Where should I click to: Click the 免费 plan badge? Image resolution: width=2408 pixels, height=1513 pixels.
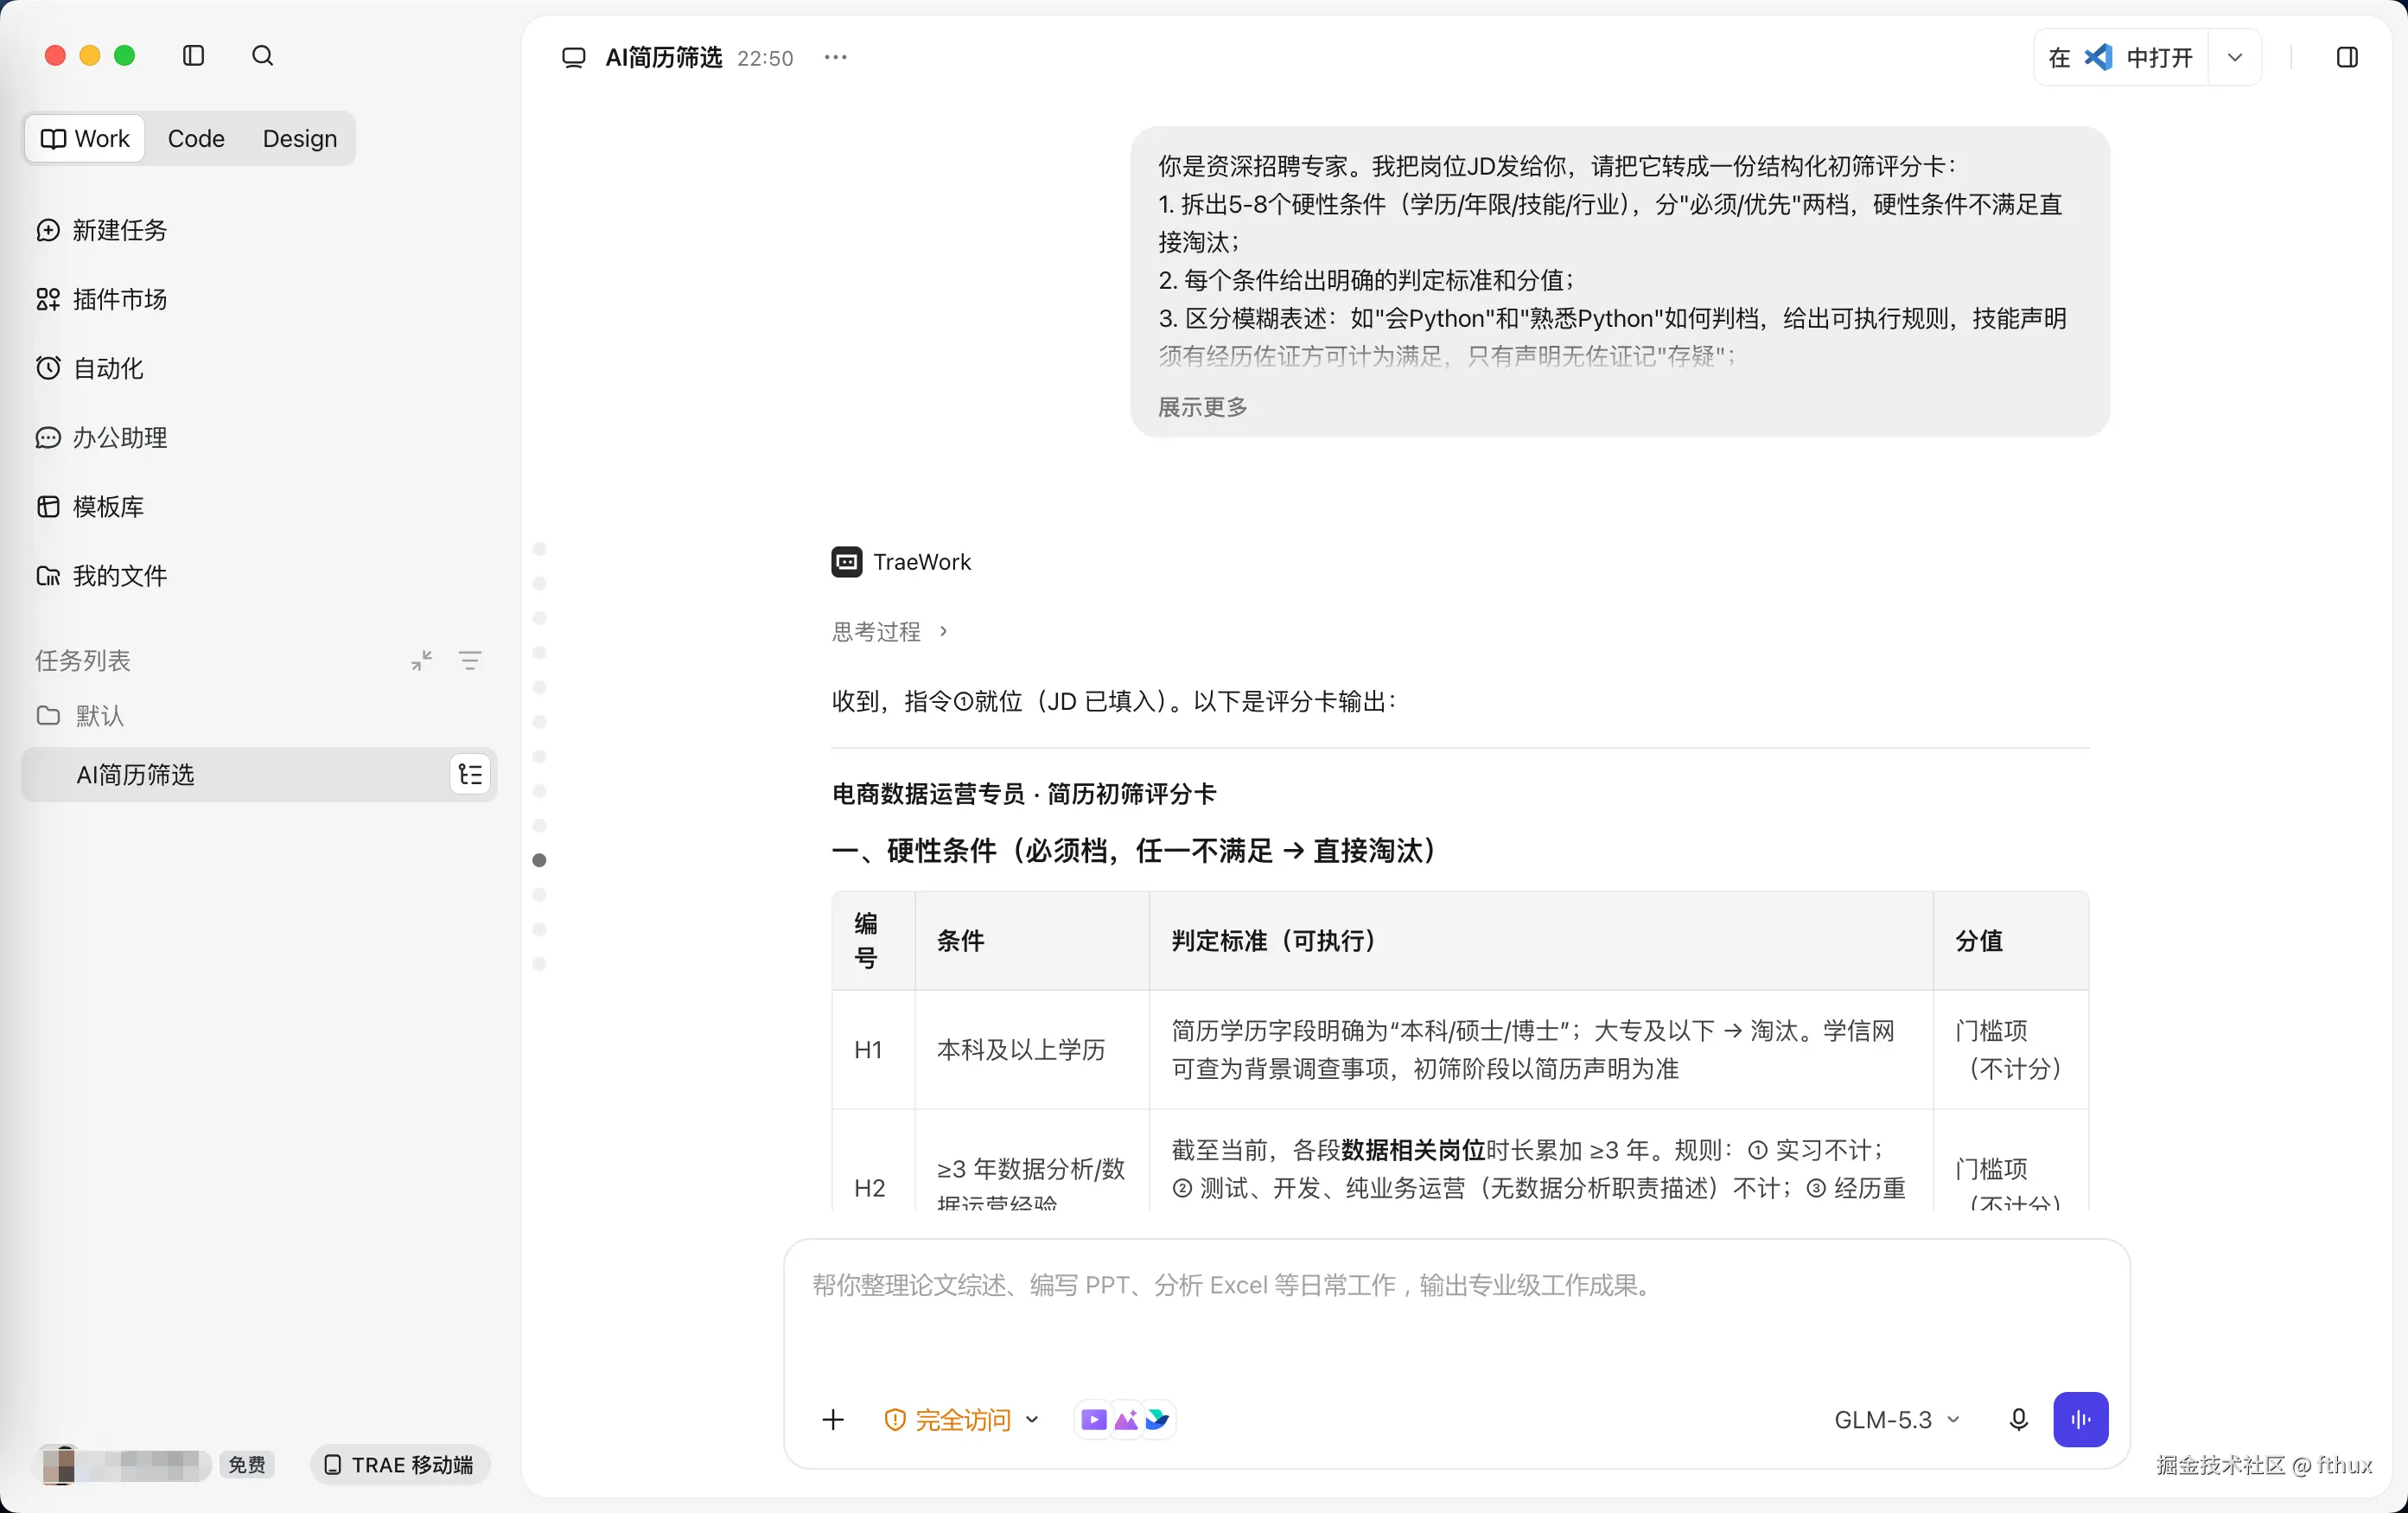[247, 1464]
